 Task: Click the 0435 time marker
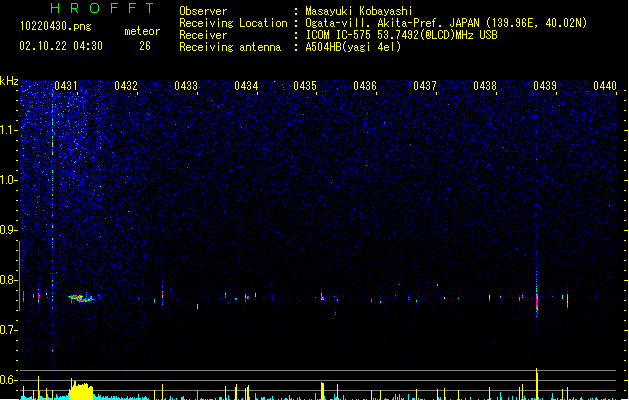tap(305, 85)
